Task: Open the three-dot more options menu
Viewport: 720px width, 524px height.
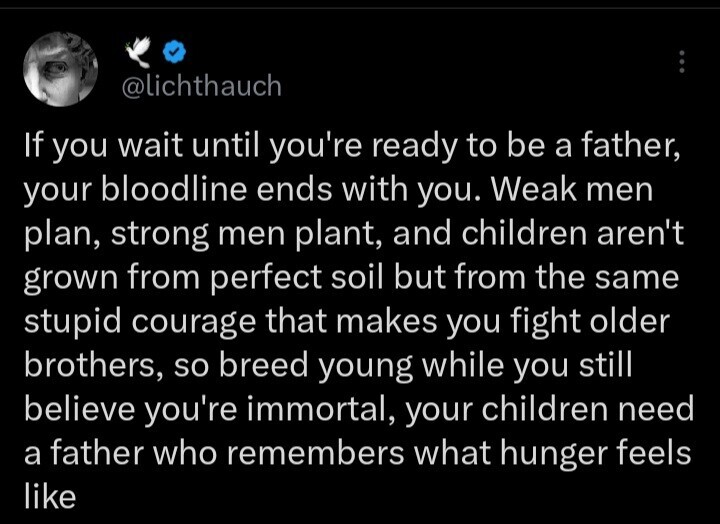Action: [682, 62]
